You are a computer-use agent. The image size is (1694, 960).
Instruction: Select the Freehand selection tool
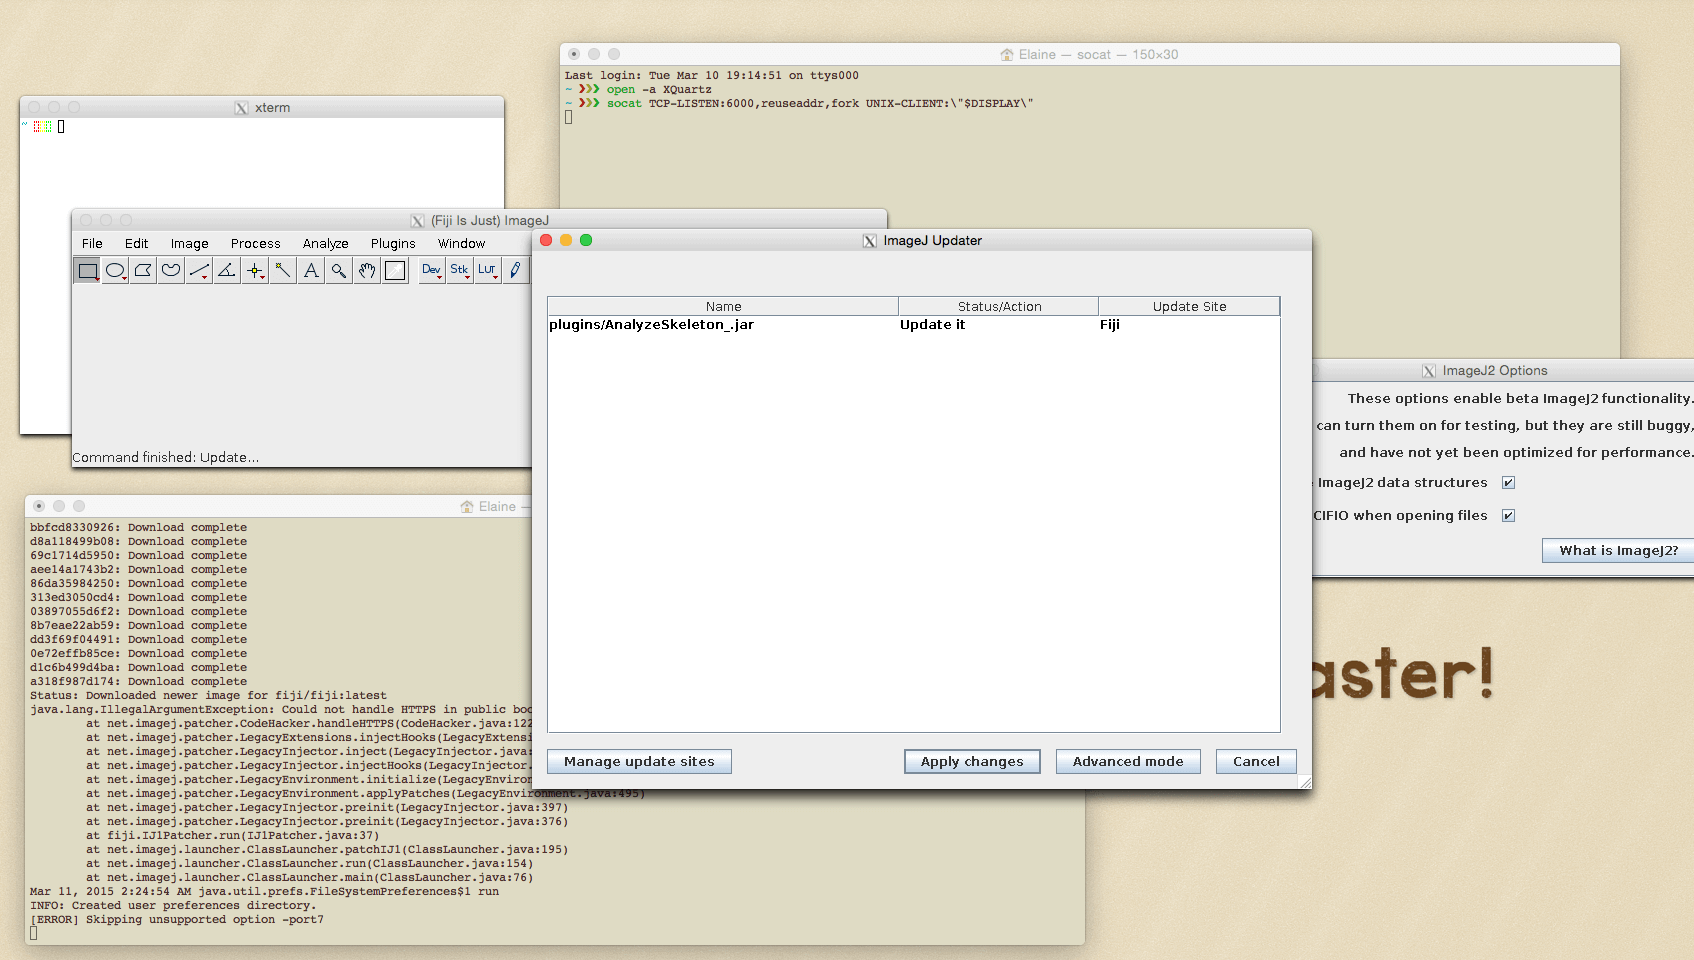click(172, 270)
